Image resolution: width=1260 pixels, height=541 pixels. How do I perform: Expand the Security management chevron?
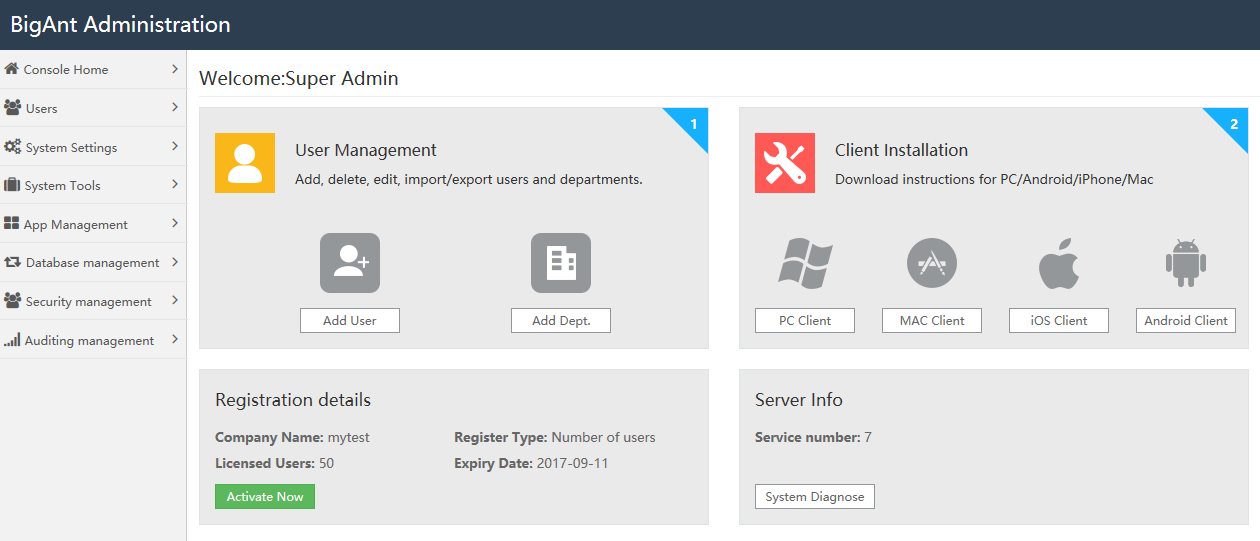(x=175, y=300)
